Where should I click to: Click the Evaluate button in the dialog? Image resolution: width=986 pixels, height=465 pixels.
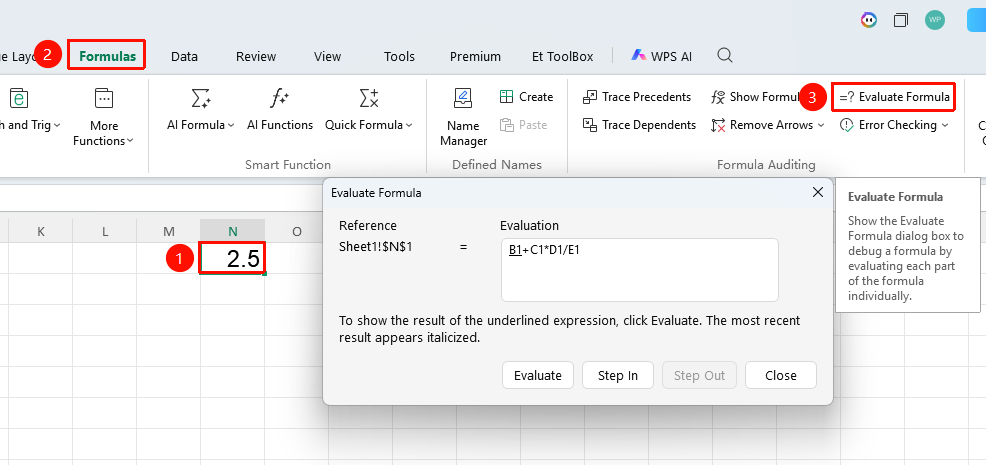[538, 376]
